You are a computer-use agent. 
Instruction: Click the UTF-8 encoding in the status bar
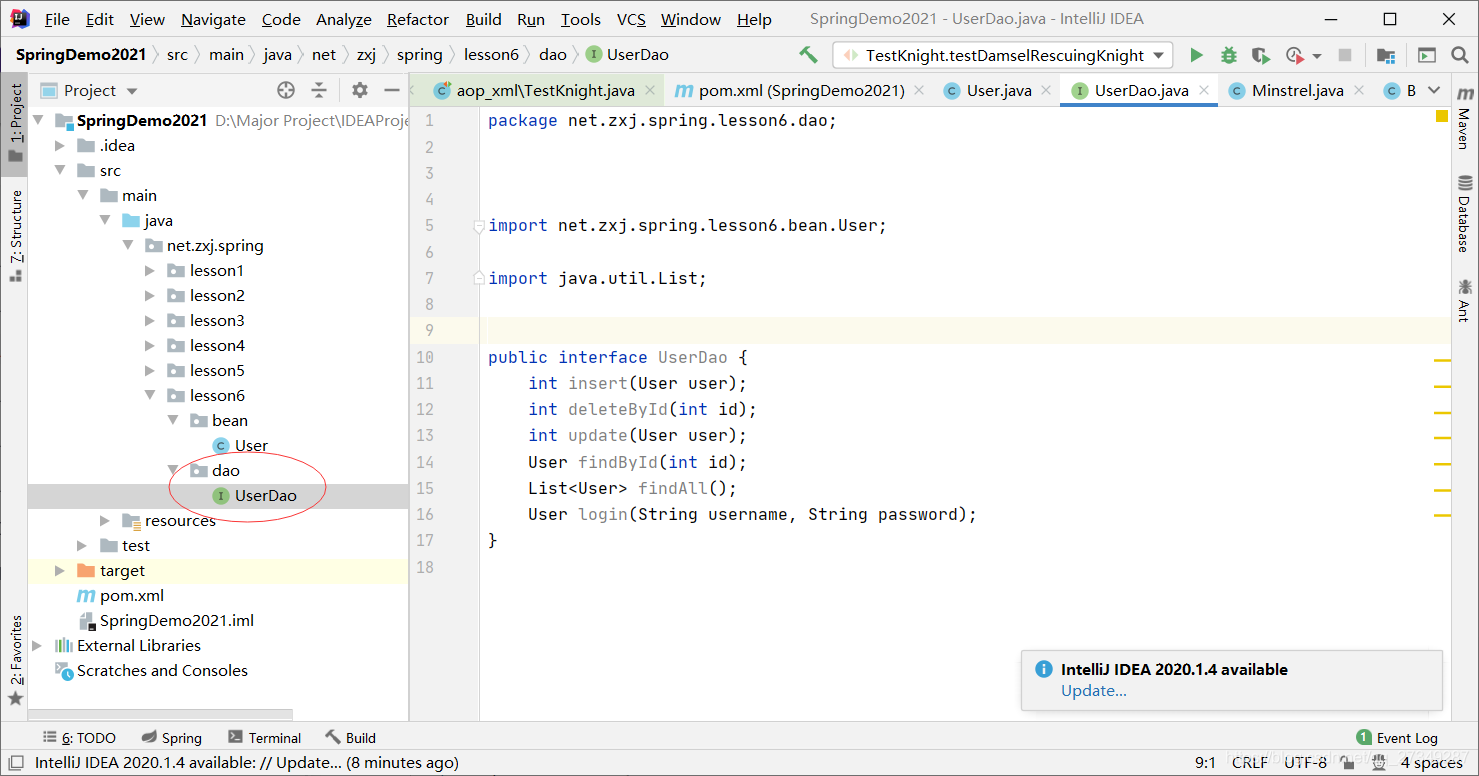(1305, 763)
